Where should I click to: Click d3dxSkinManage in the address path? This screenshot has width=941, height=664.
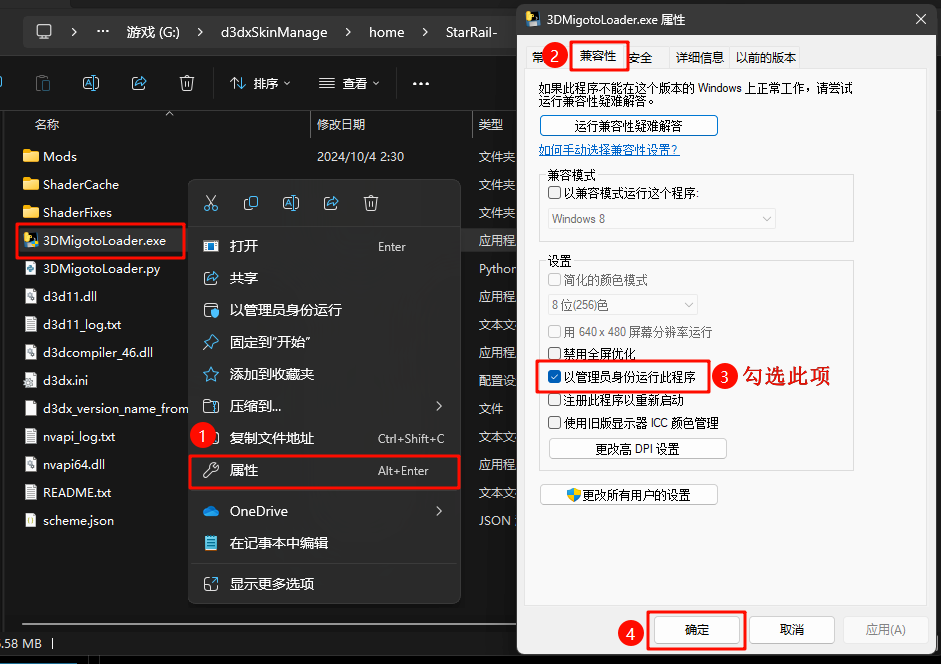(x=274, y=32)
